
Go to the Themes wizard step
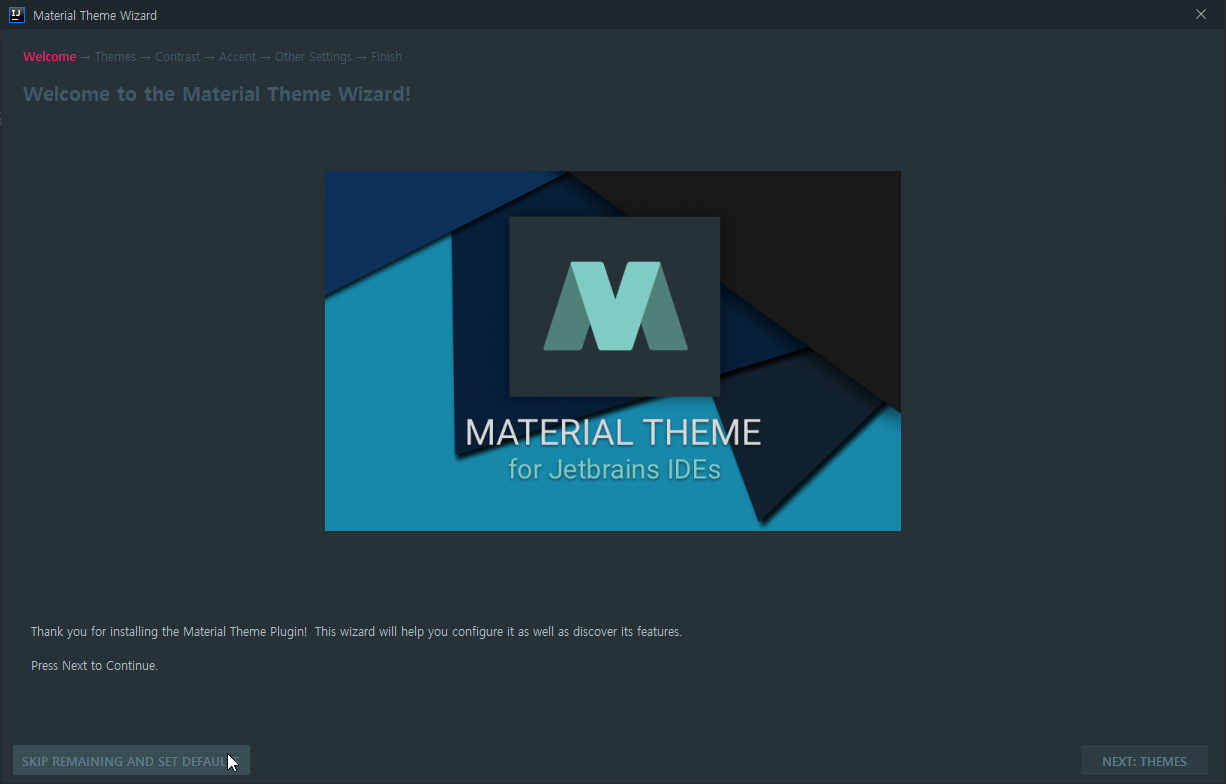(115, 57)
